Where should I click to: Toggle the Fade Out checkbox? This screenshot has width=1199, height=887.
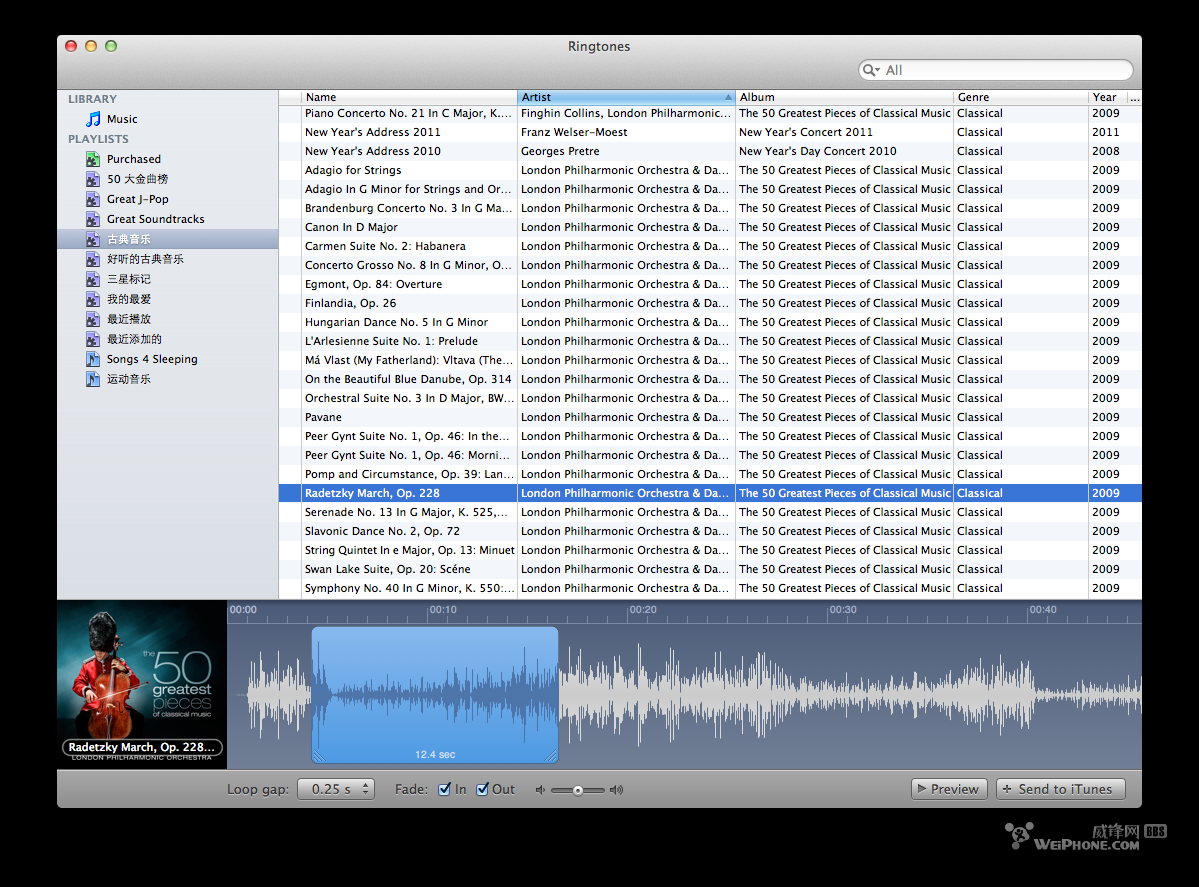click(483, 789)
